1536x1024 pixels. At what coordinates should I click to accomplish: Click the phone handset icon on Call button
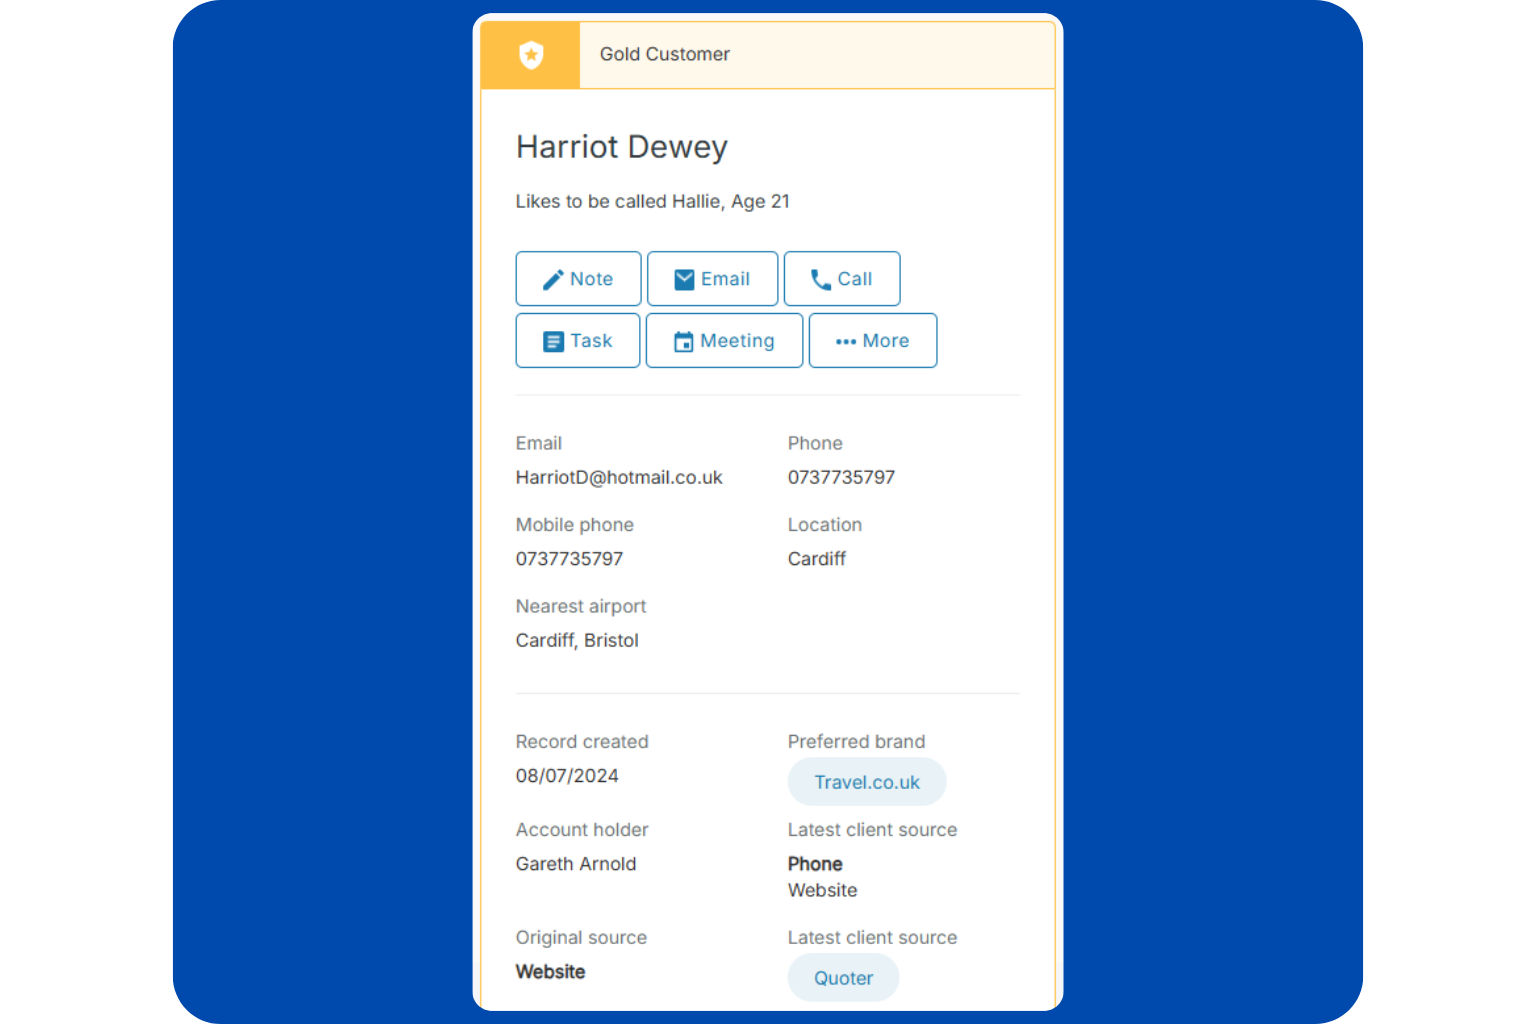821,280
